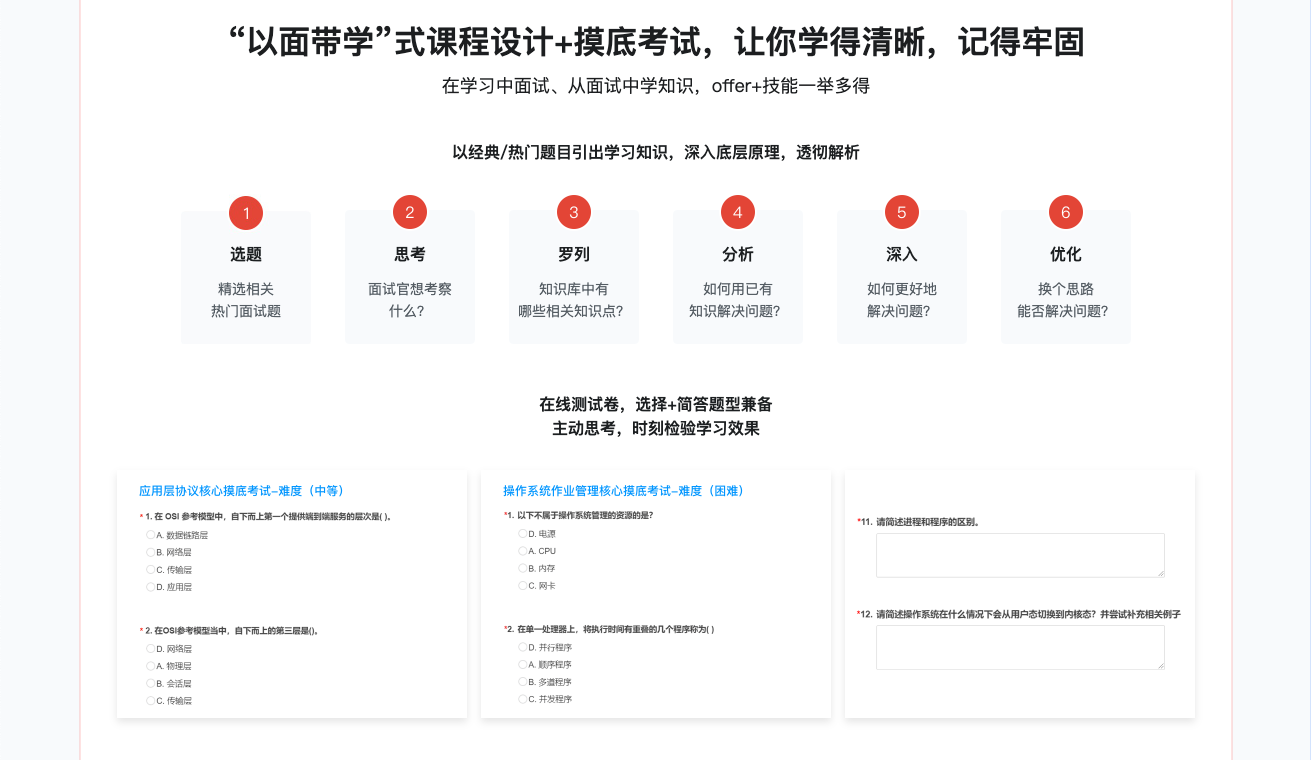Select the number 6 circle above 优化

point(1066,212)
